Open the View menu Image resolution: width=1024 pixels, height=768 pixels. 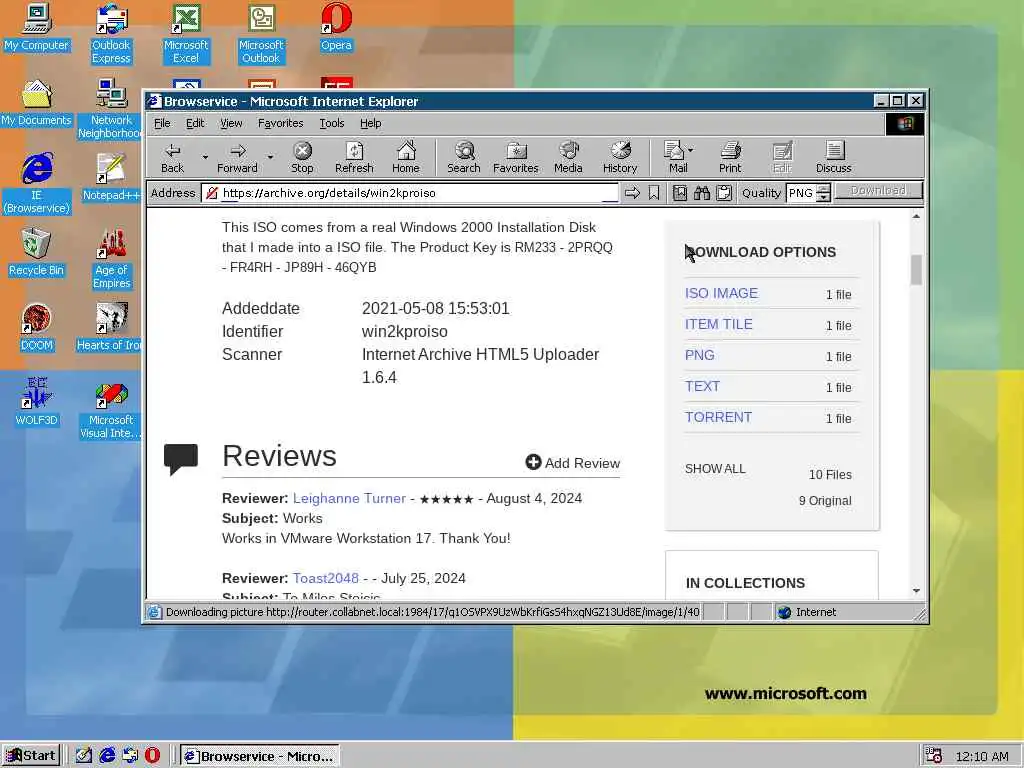pos(231,123)
